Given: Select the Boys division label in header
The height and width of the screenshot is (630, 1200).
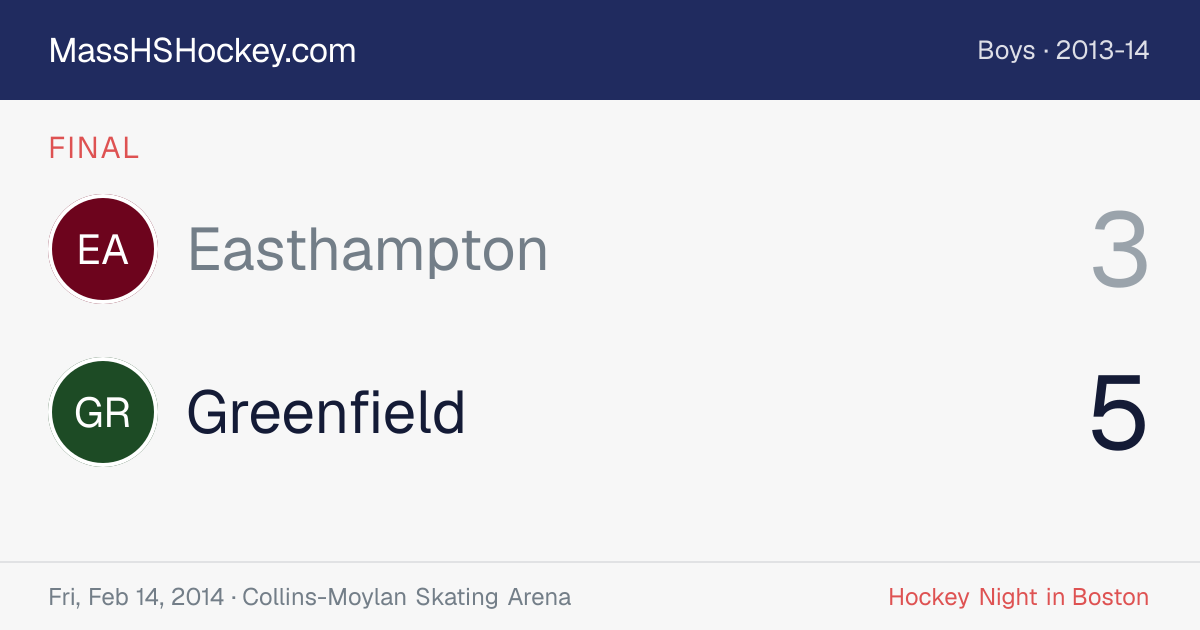Looking at the screenshot, I should [1006, 51].
